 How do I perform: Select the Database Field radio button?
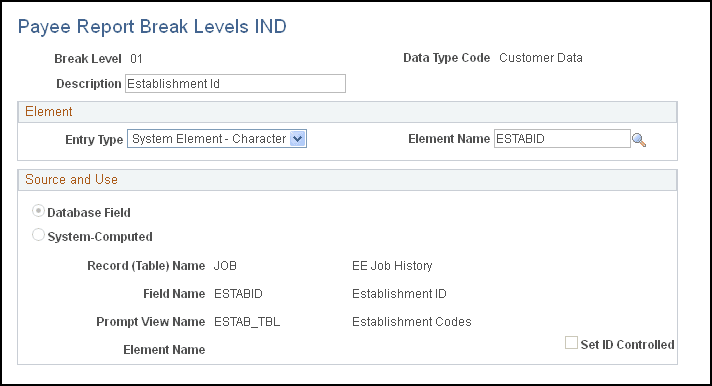[x=39, y=211]
